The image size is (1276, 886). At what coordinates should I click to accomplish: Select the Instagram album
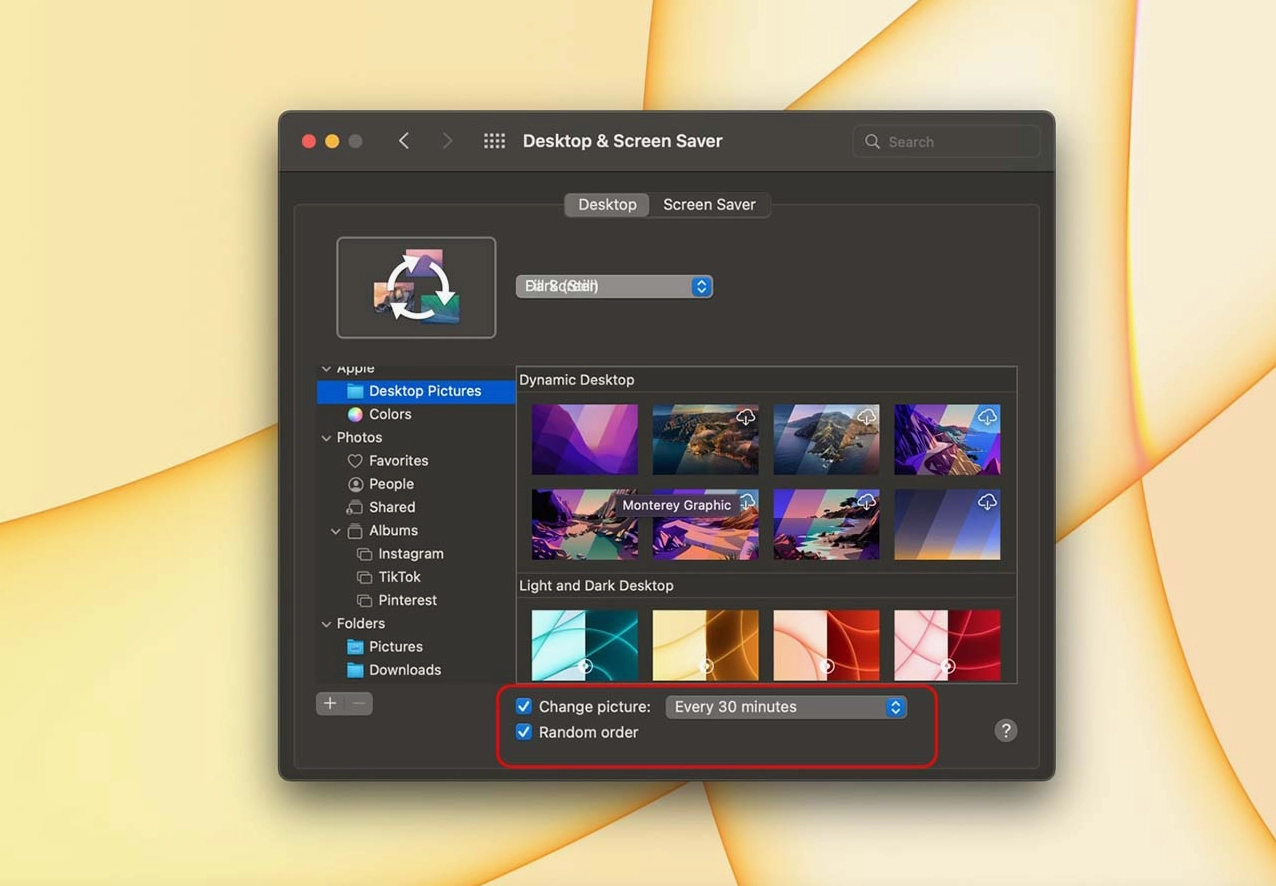(x=410, y=554)
